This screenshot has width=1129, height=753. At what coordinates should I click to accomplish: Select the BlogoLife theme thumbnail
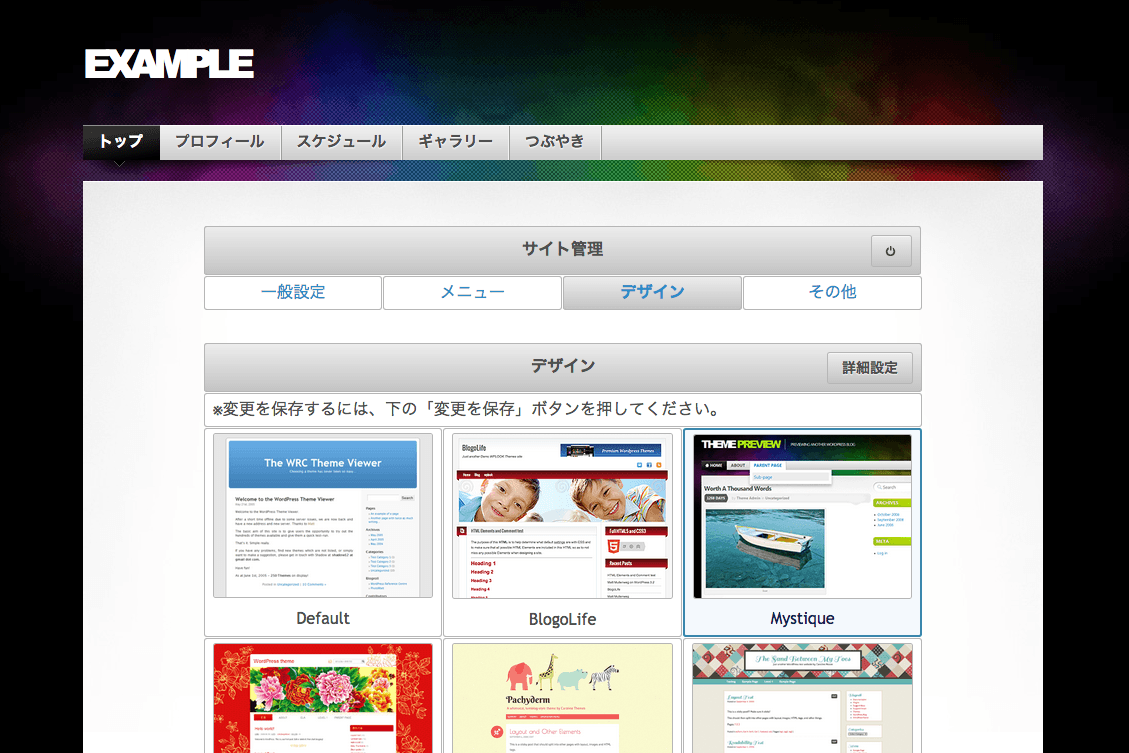pos(562,515)
